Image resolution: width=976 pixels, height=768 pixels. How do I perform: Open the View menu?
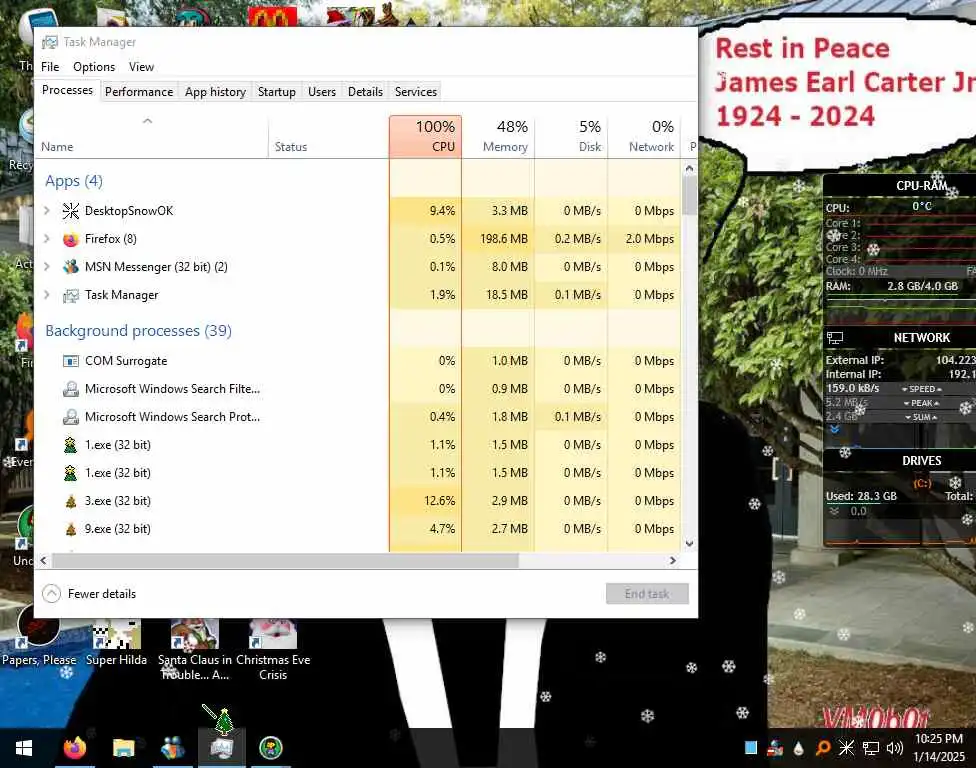141,67
